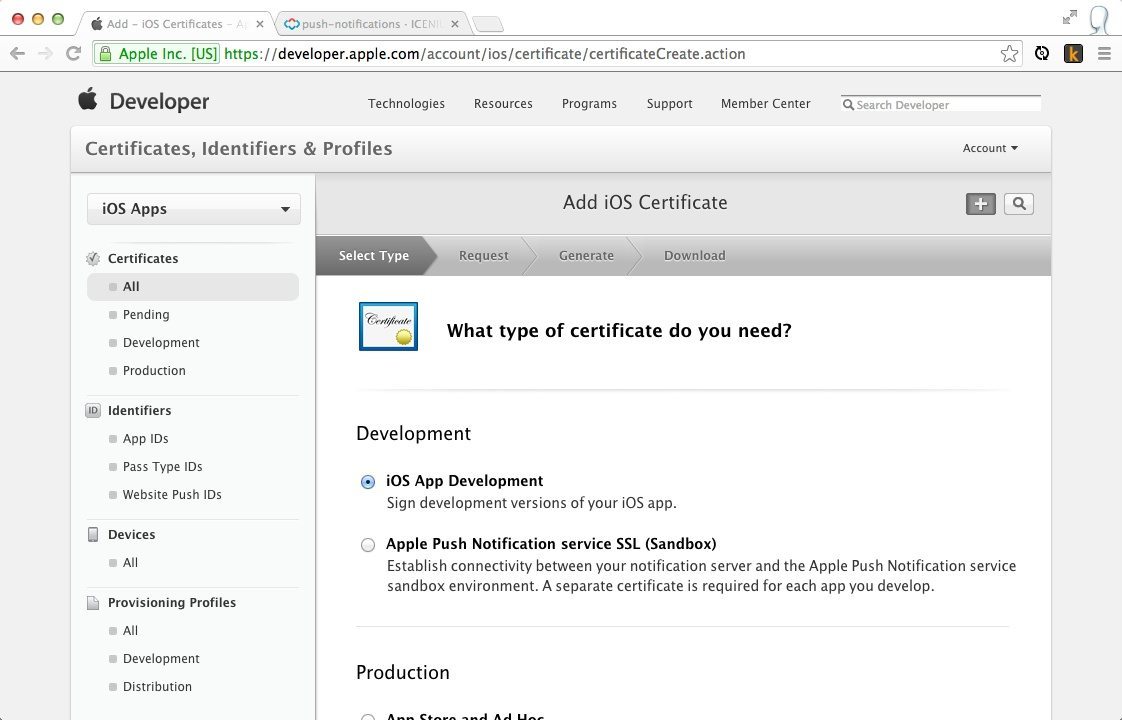This screenshot has height=720, width=1122.
Task: Open the iOS Apps platform dropdown
Action: [194, 209]
